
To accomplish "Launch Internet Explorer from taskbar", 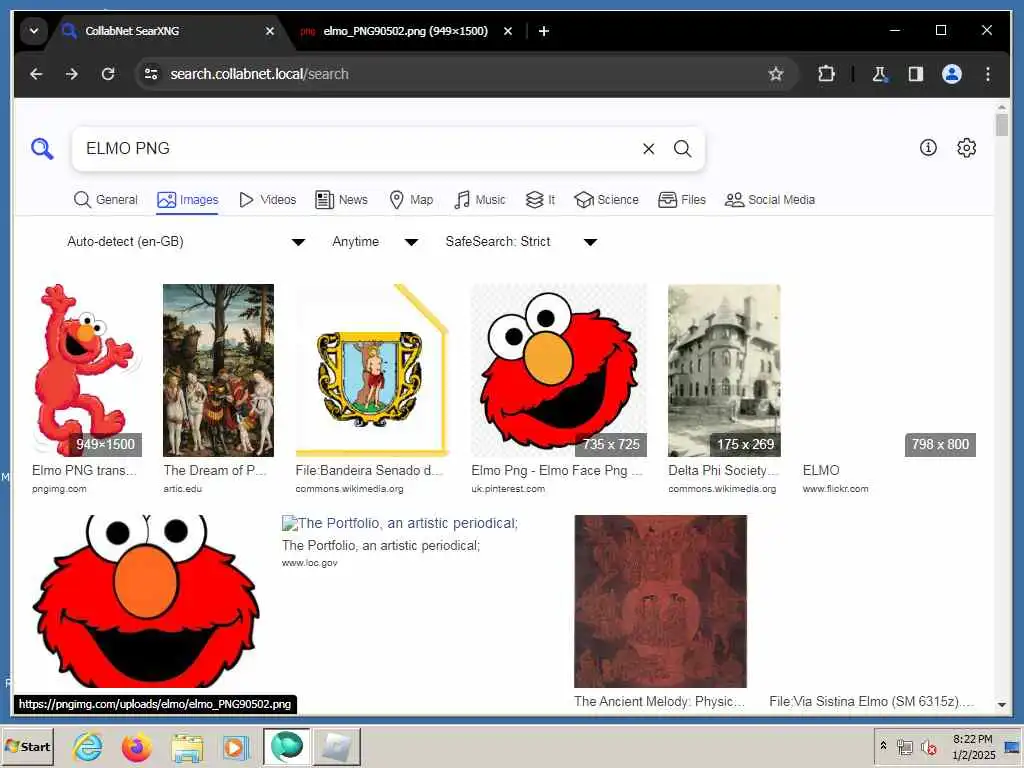I will [88, 747].
